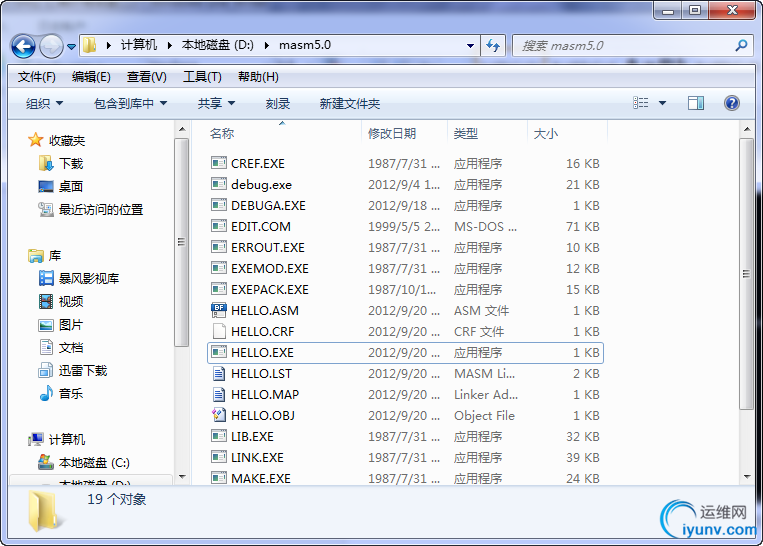
Task: Open the 文件(F) menu
Action: 36,77
